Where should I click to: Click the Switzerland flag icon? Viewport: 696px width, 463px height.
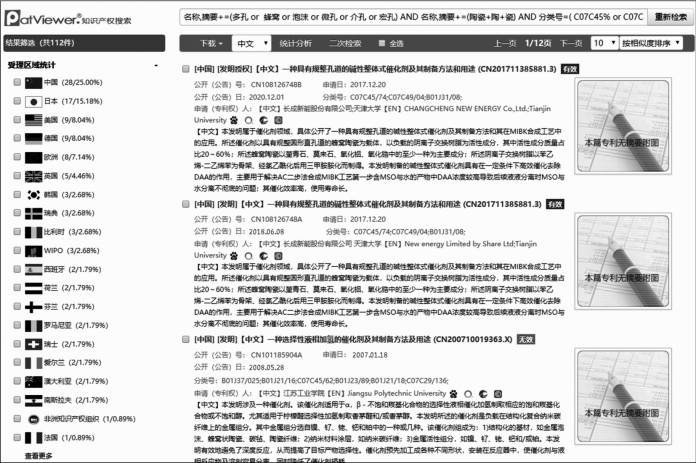click(x=33, y=344)
